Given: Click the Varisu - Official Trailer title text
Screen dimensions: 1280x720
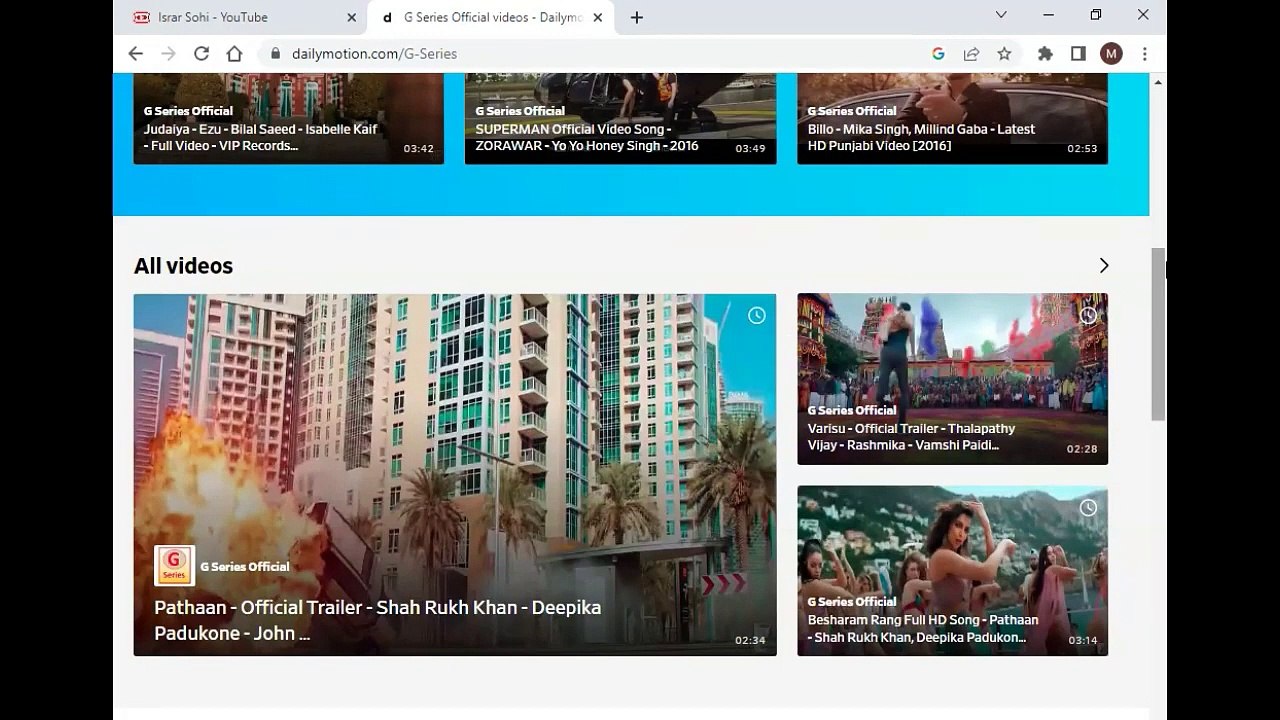Looking at the screenshot, I should pyautogui.click(x=911, y=437).
